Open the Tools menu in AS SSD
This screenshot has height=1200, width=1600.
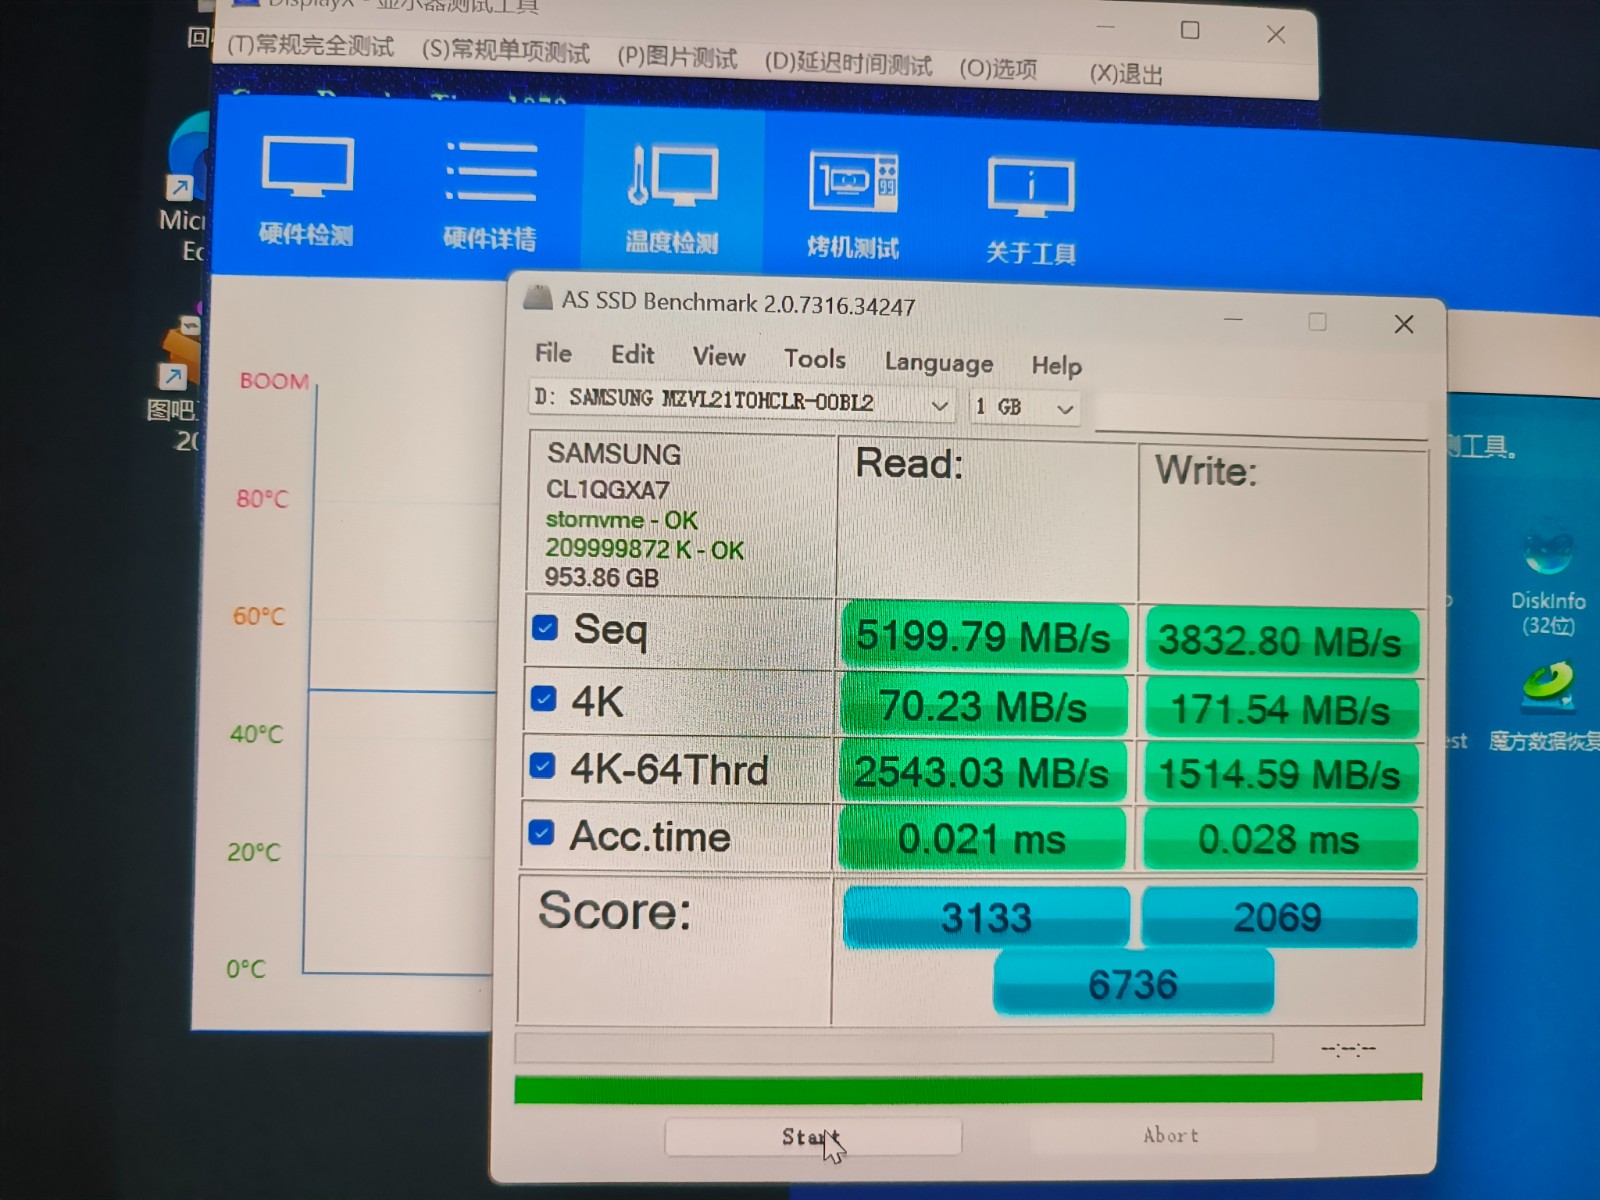click(815, 359)
